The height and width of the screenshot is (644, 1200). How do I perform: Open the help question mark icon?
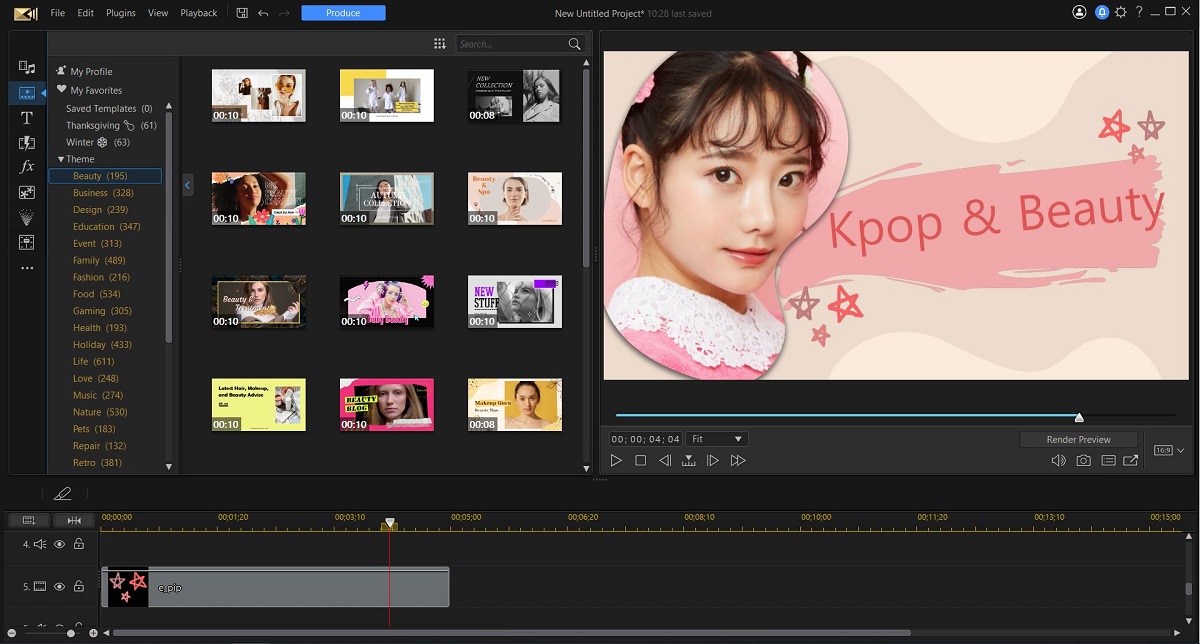point(1141,13)
